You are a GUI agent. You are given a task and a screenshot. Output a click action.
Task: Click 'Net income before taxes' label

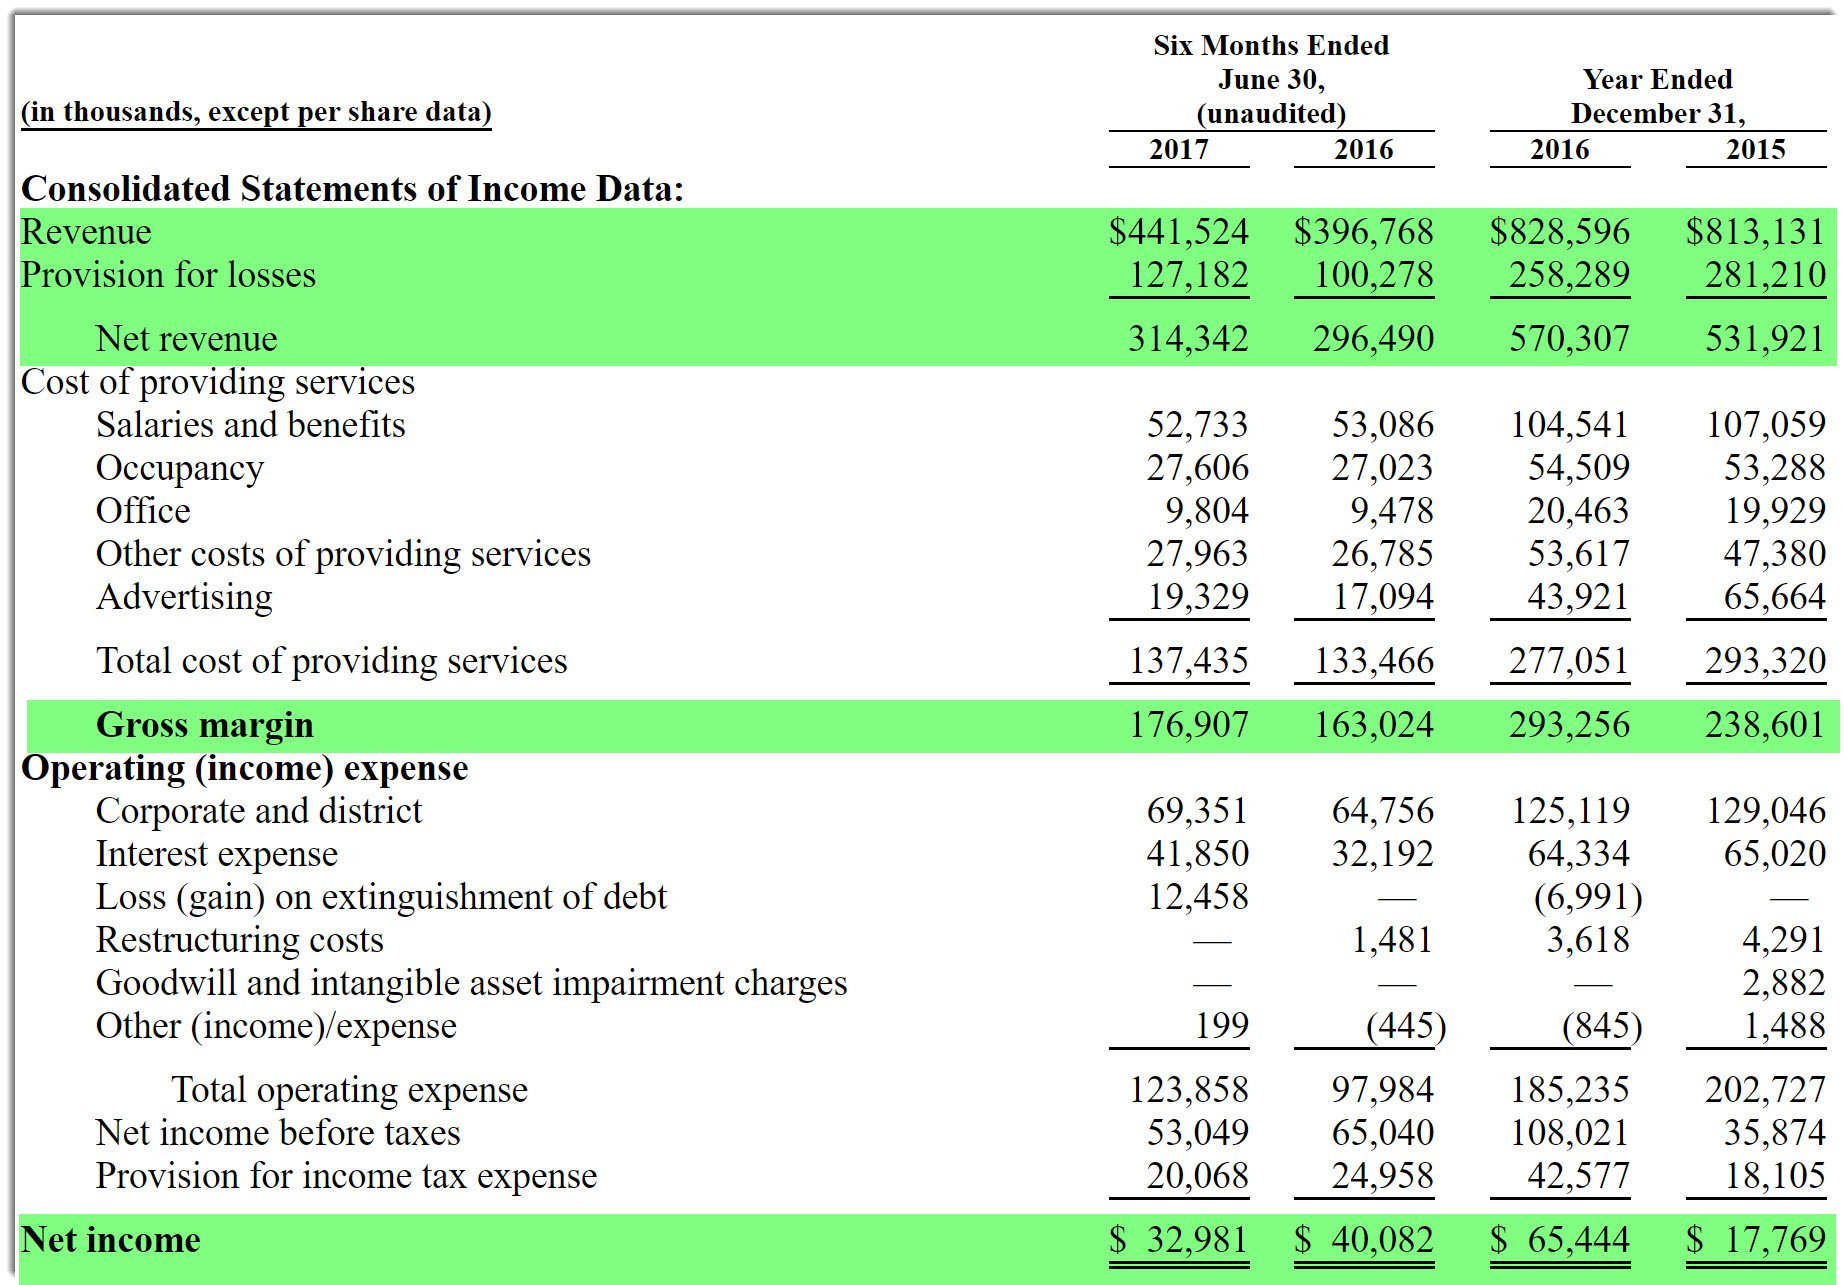click(278, 1133)
